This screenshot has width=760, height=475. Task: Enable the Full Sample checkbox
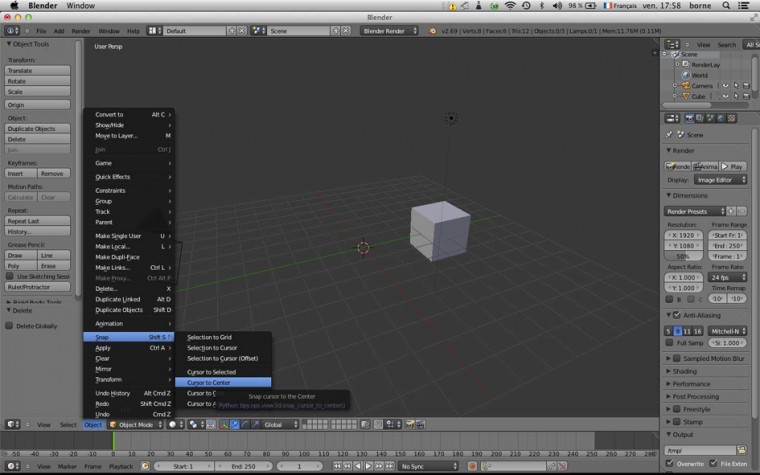click(x=670, y=343)
